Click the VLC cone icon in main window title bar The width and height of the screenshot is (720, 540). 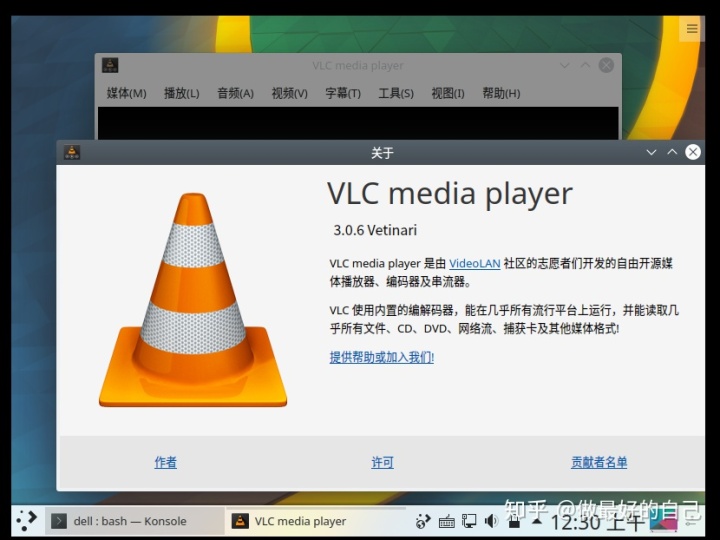(110, 65)
